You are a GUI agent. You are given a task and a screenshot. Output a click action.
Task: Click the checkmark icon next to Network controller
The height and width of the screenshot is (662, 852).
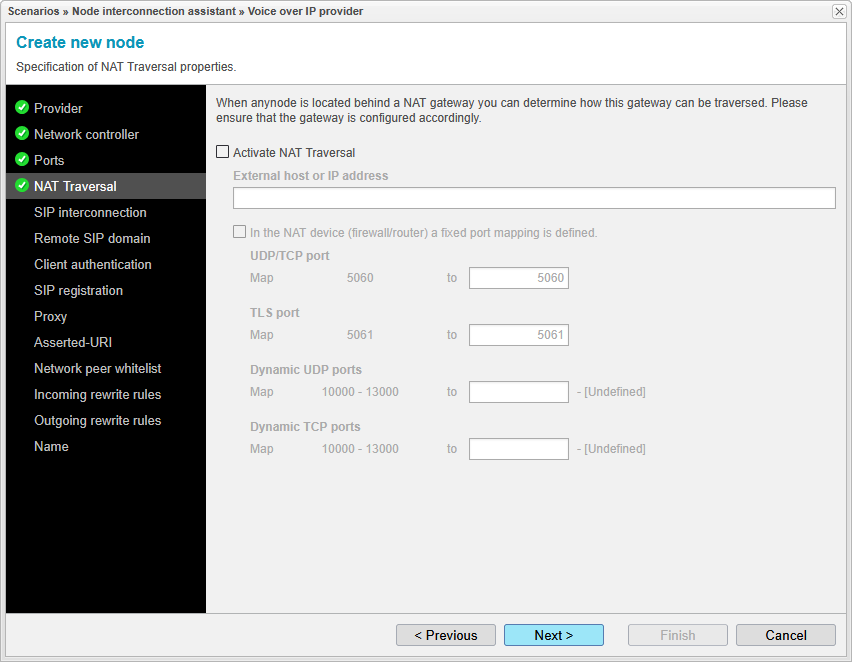tap(22, 134)
